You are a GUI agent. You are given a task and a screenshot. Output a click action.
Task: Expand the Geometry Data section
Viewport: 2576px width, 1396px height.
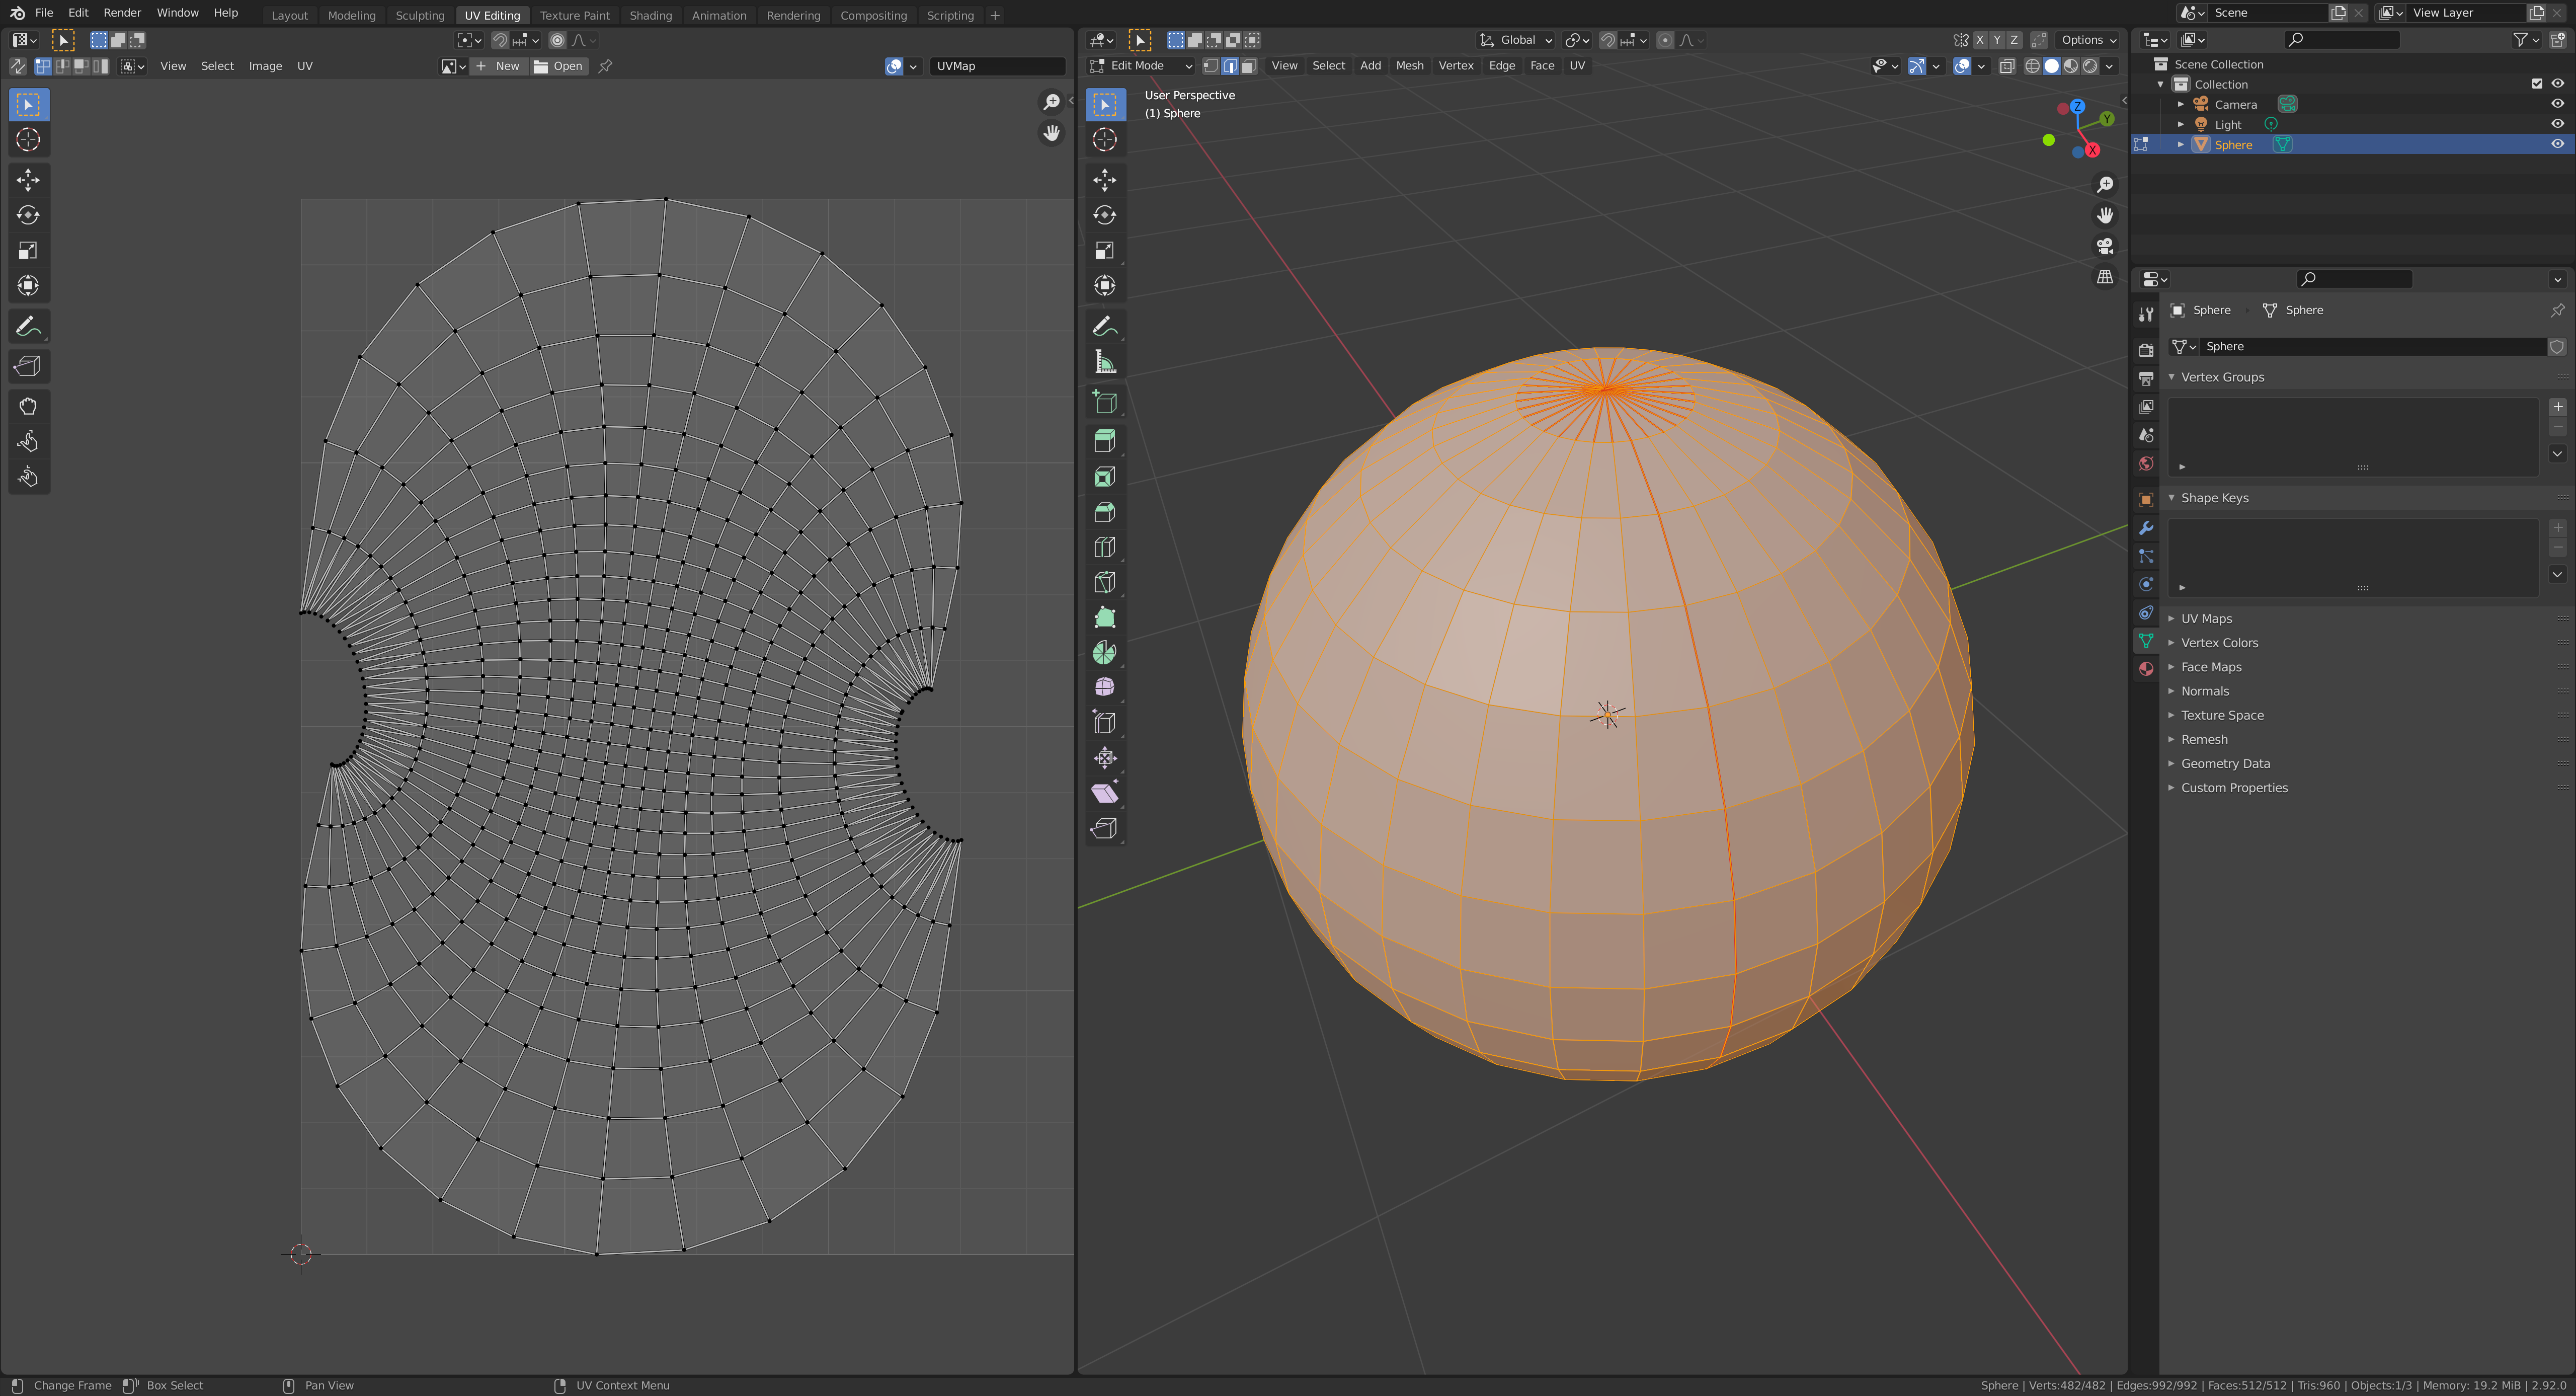(2225, 763)
